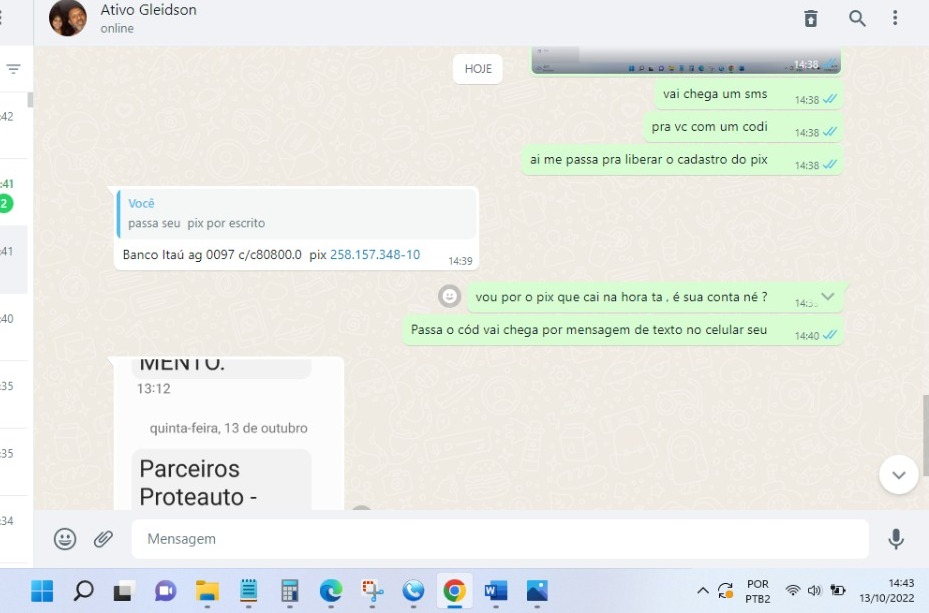The height and width of the screenshot is (613, 929).
Task: Click the attach file paperclip icon
Action: (x=103, y=539)
